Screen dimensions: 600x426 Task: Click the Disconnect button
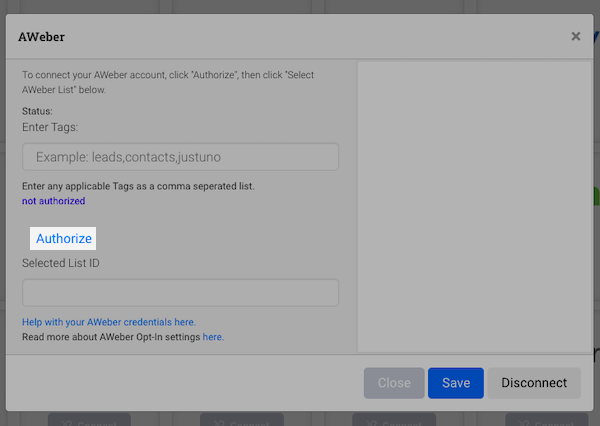[534, 383]
